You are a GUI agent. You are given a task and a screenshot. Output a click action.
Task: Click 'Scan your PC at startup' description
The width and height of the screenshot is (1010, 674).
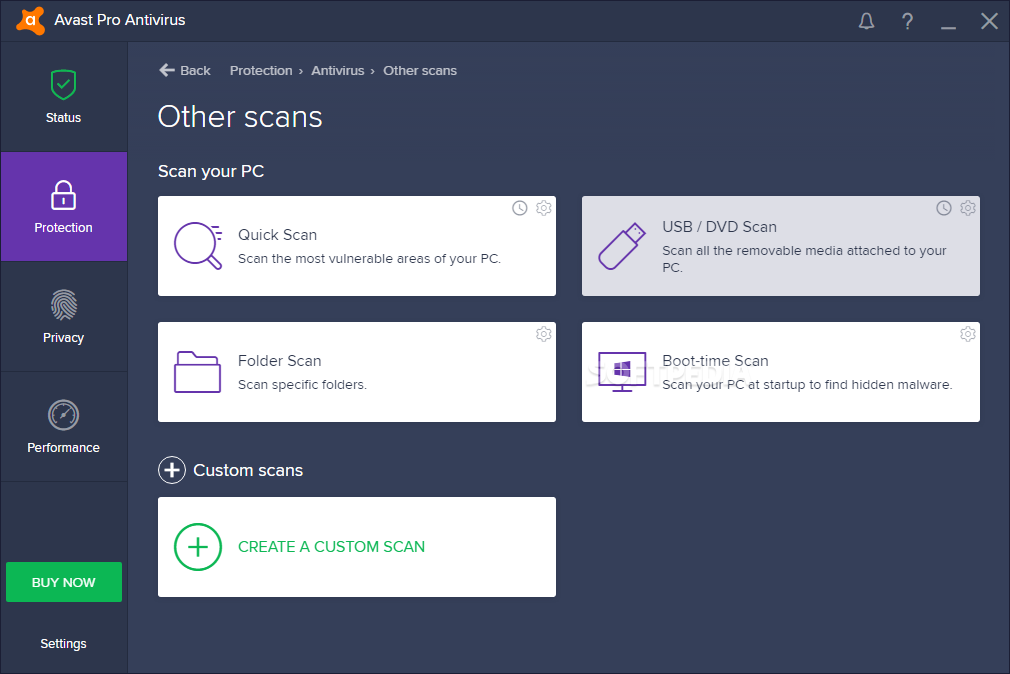pyautogui.click(x=807, y=385)
